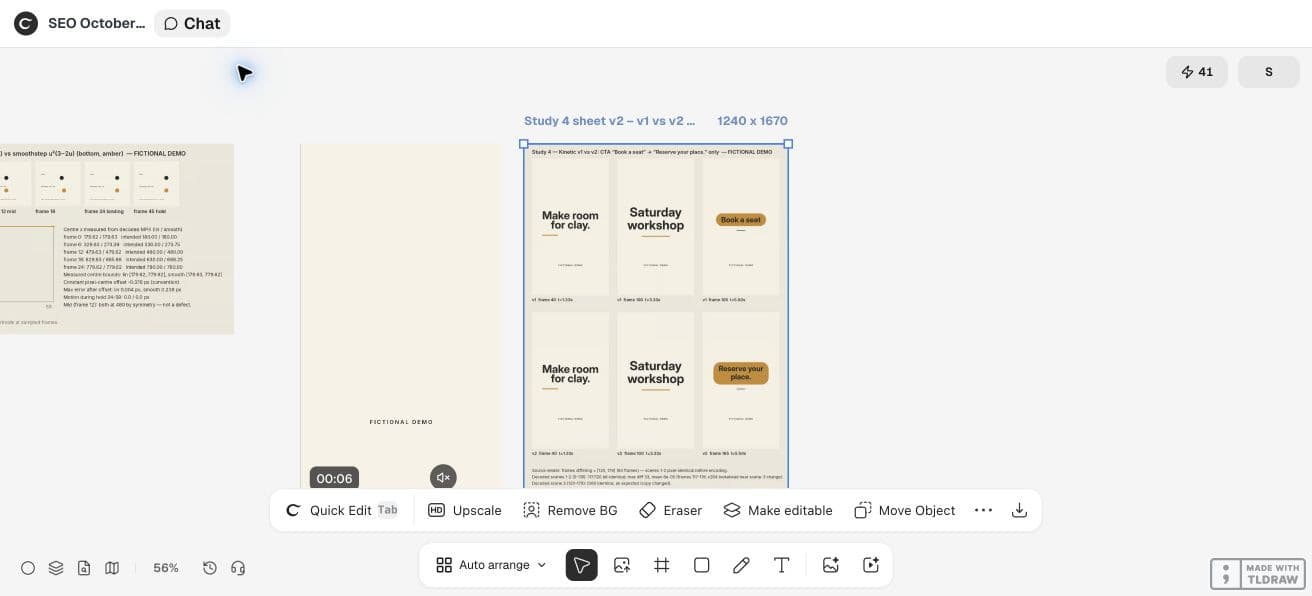Select the smoothstep chart sheet on the left

(117, 239)
